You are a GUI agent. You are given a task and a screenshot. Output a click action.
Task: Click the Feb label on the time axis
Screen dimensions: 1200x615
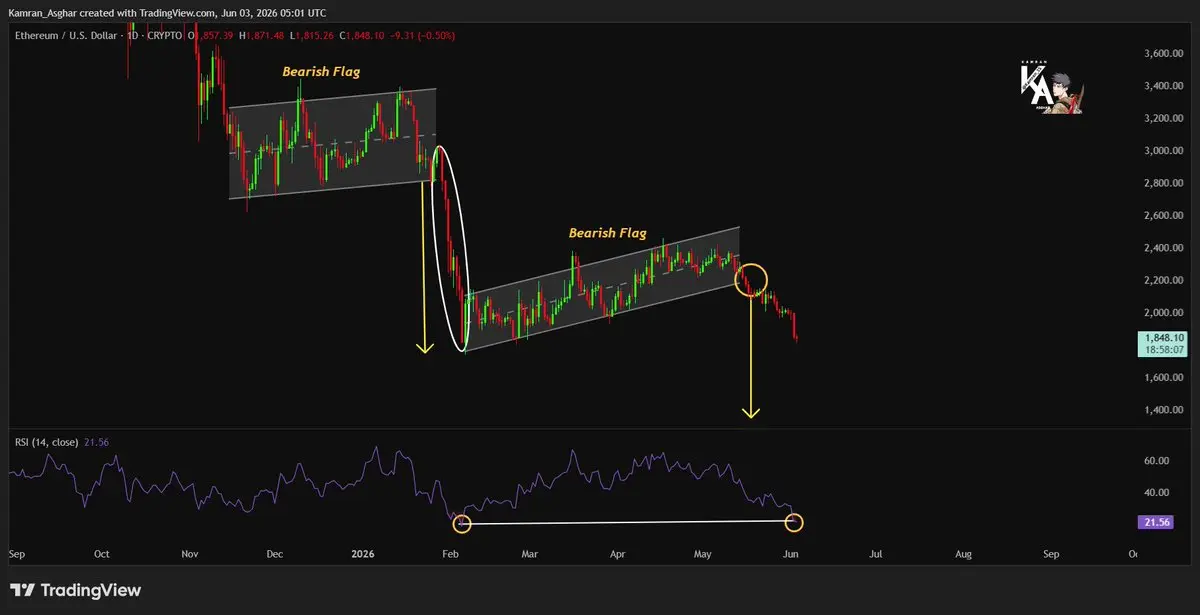pos(450,553)
